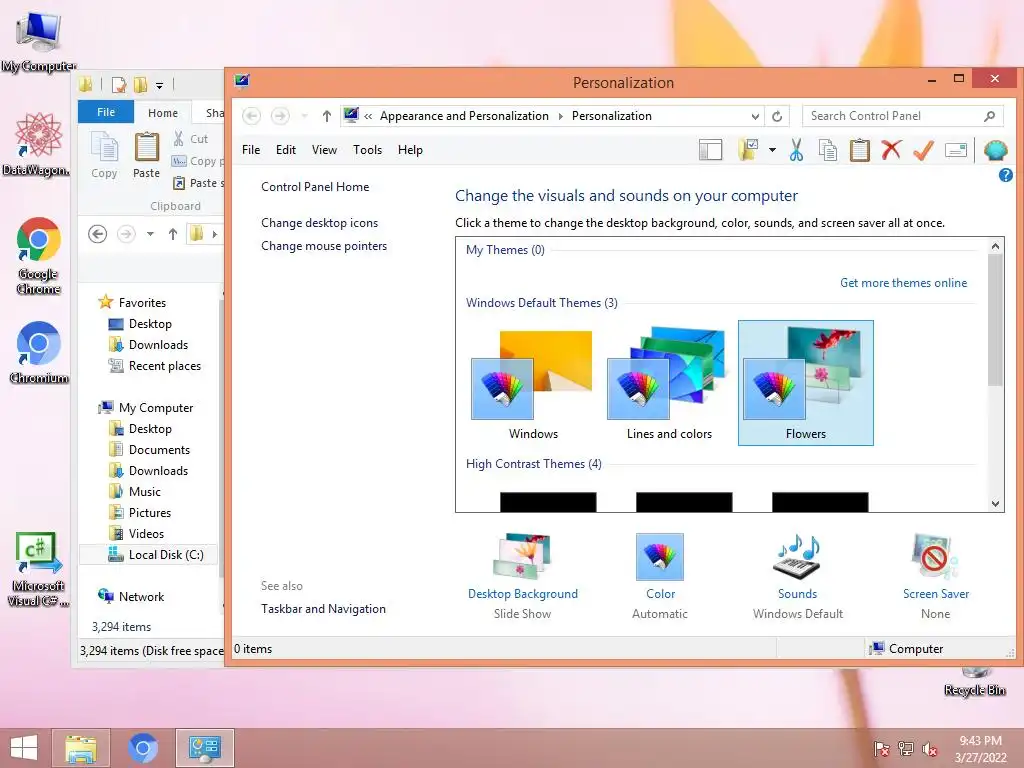Click Paste button in File Explorer ribbon

(x=146, y=155)
